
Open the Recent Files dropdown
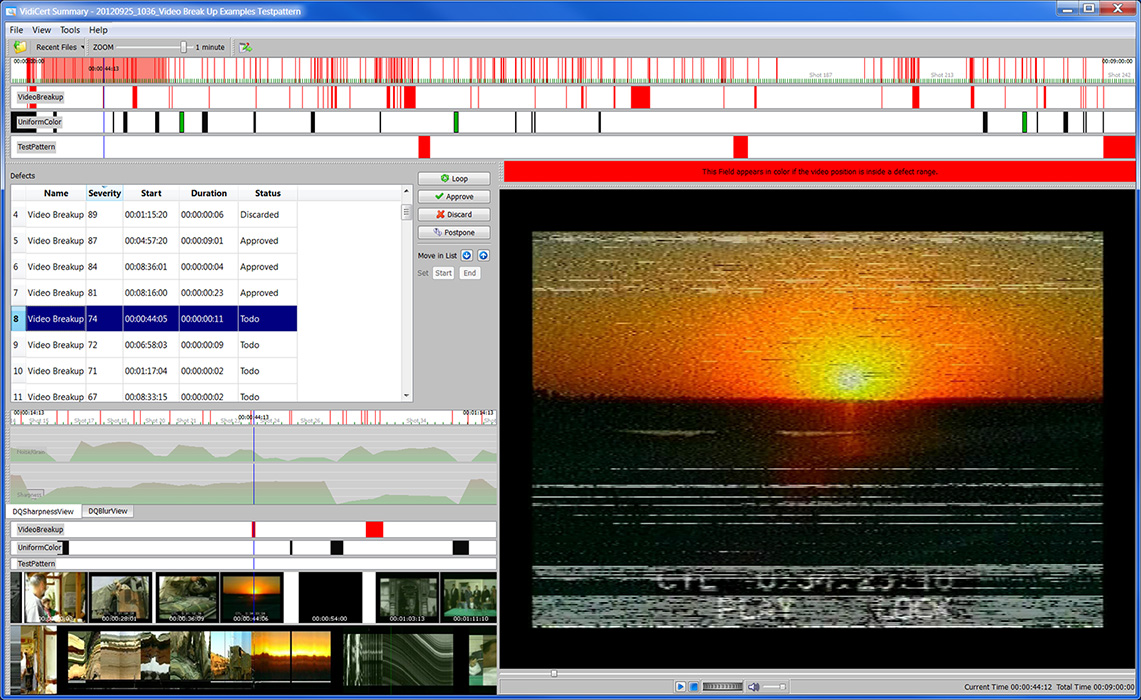(60, 47)
